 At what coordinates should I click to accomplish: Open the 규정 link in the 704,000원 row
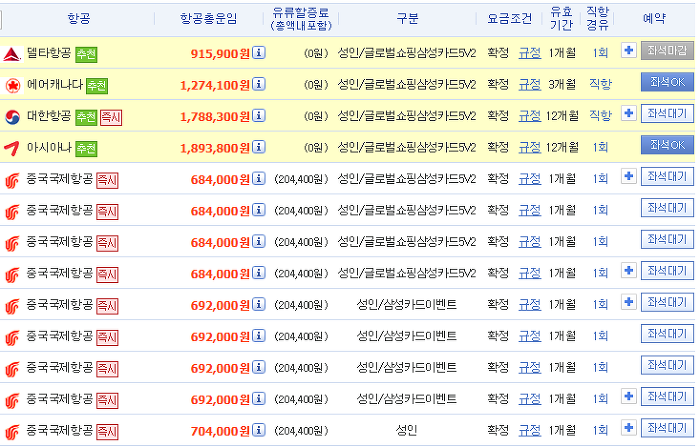pos(529,430)
